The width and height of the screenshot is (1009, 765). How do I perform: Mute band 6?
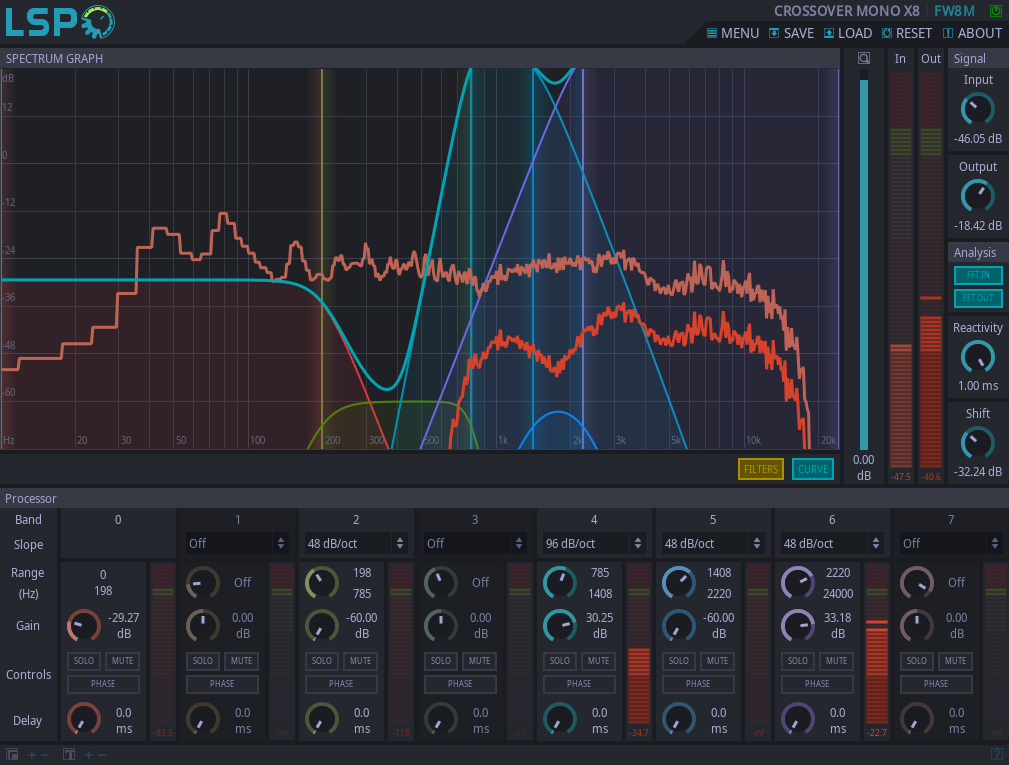pos(837,661)
